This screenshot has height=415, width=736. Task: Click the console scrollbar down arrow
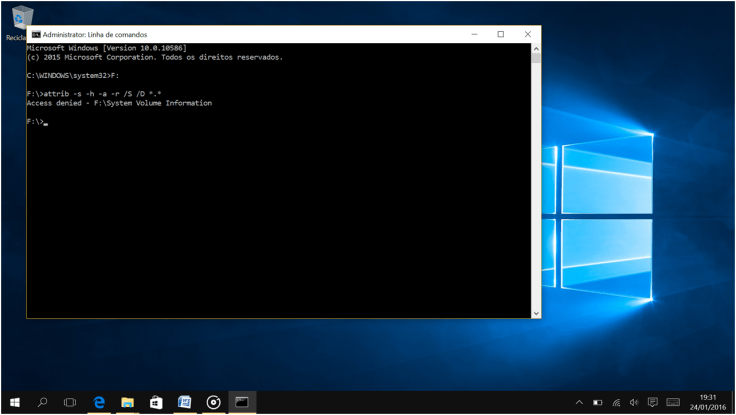(536, 312)
